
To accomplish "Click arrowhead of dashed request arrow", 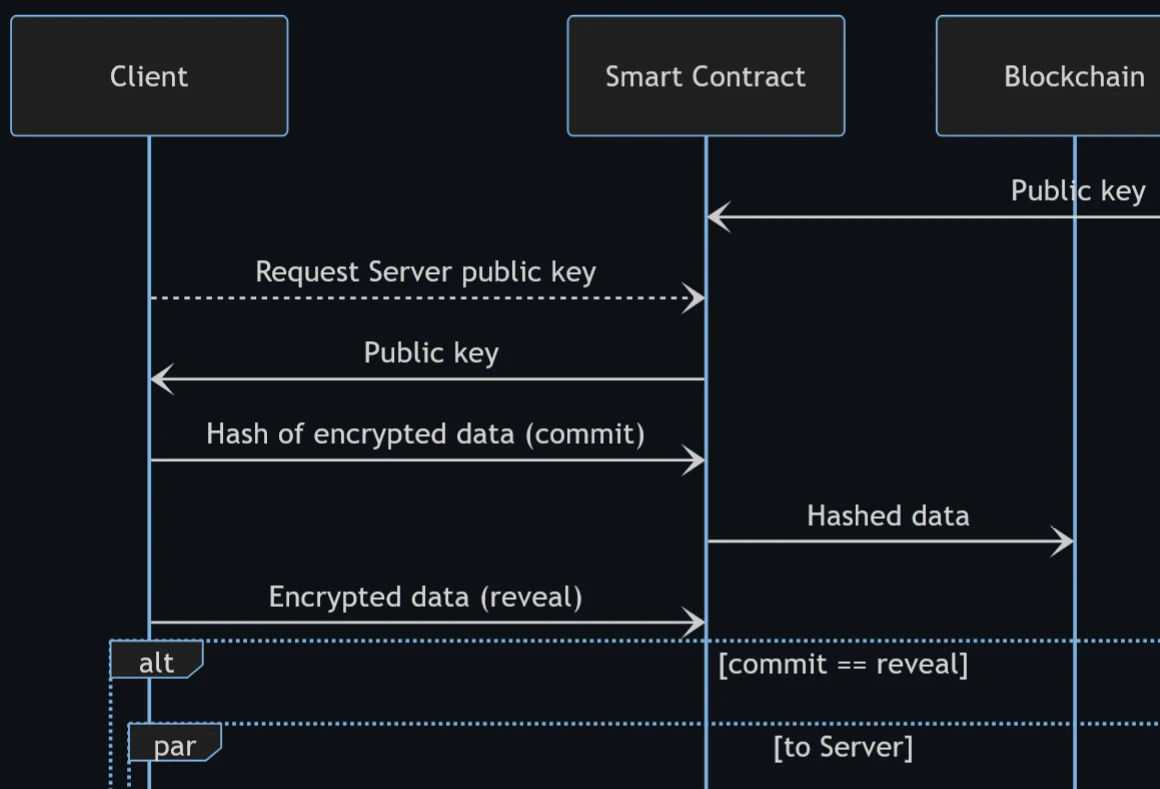I will click(x=694, y=298).
